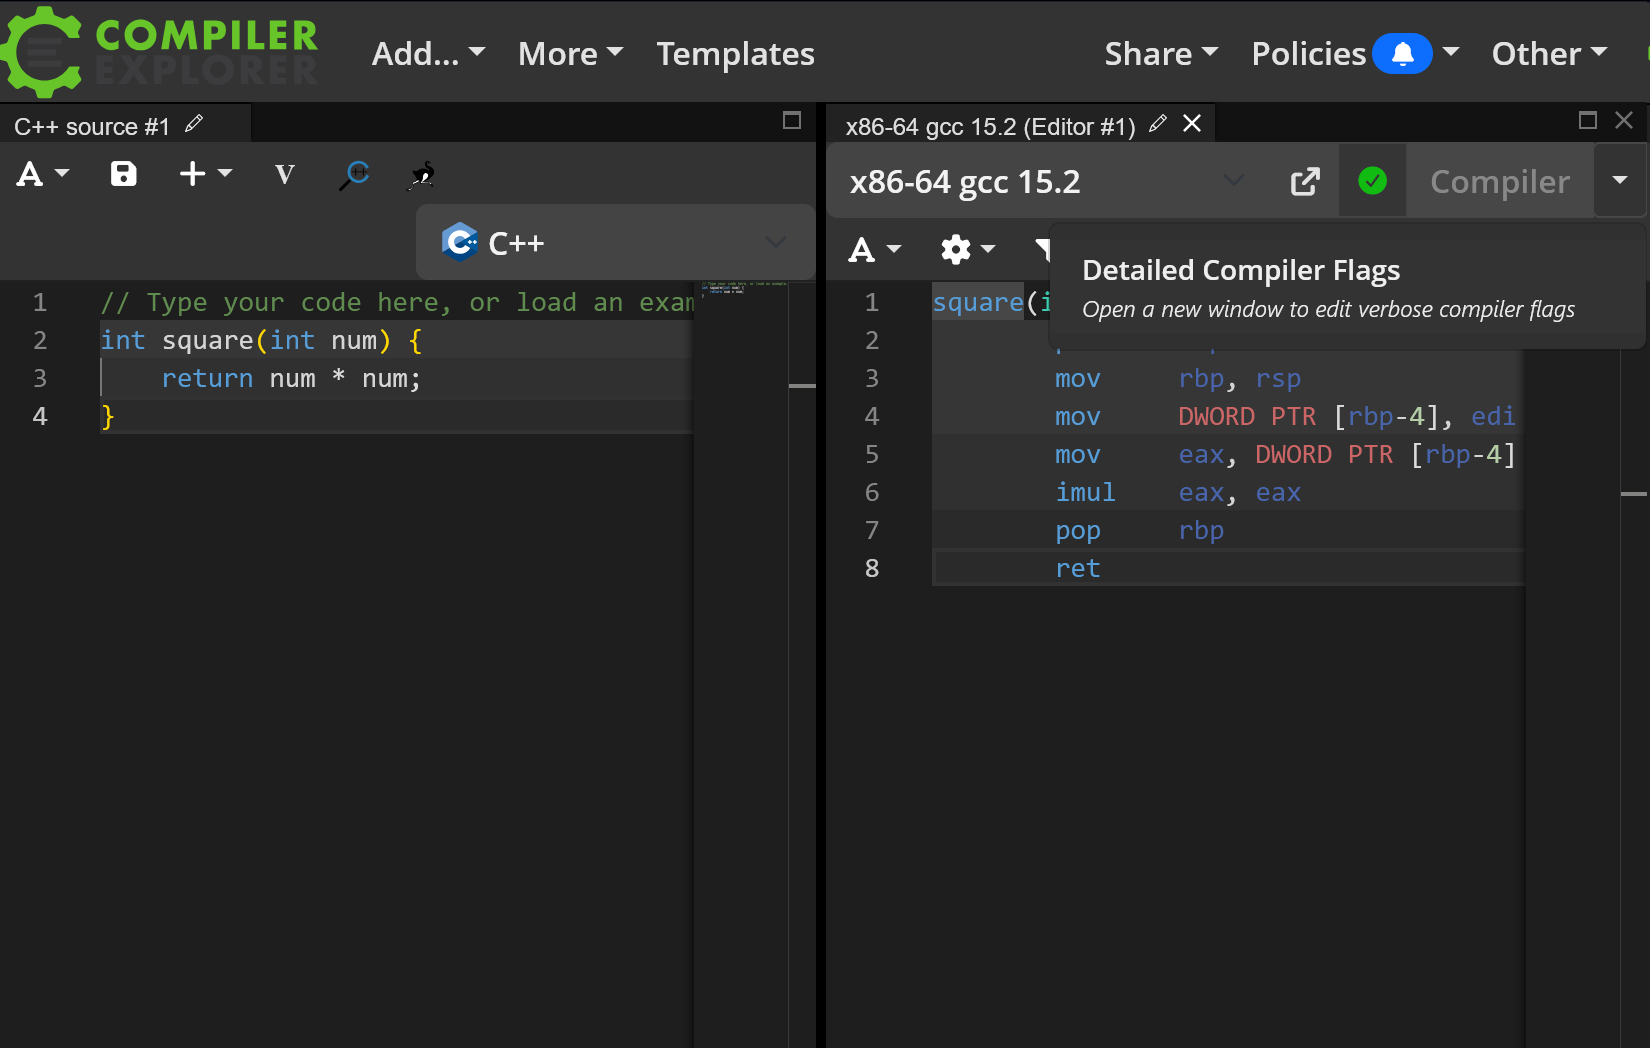Click the blue notification bell icon
This screenshot has height=1048, width=1650.
[x=1402, y=53]
